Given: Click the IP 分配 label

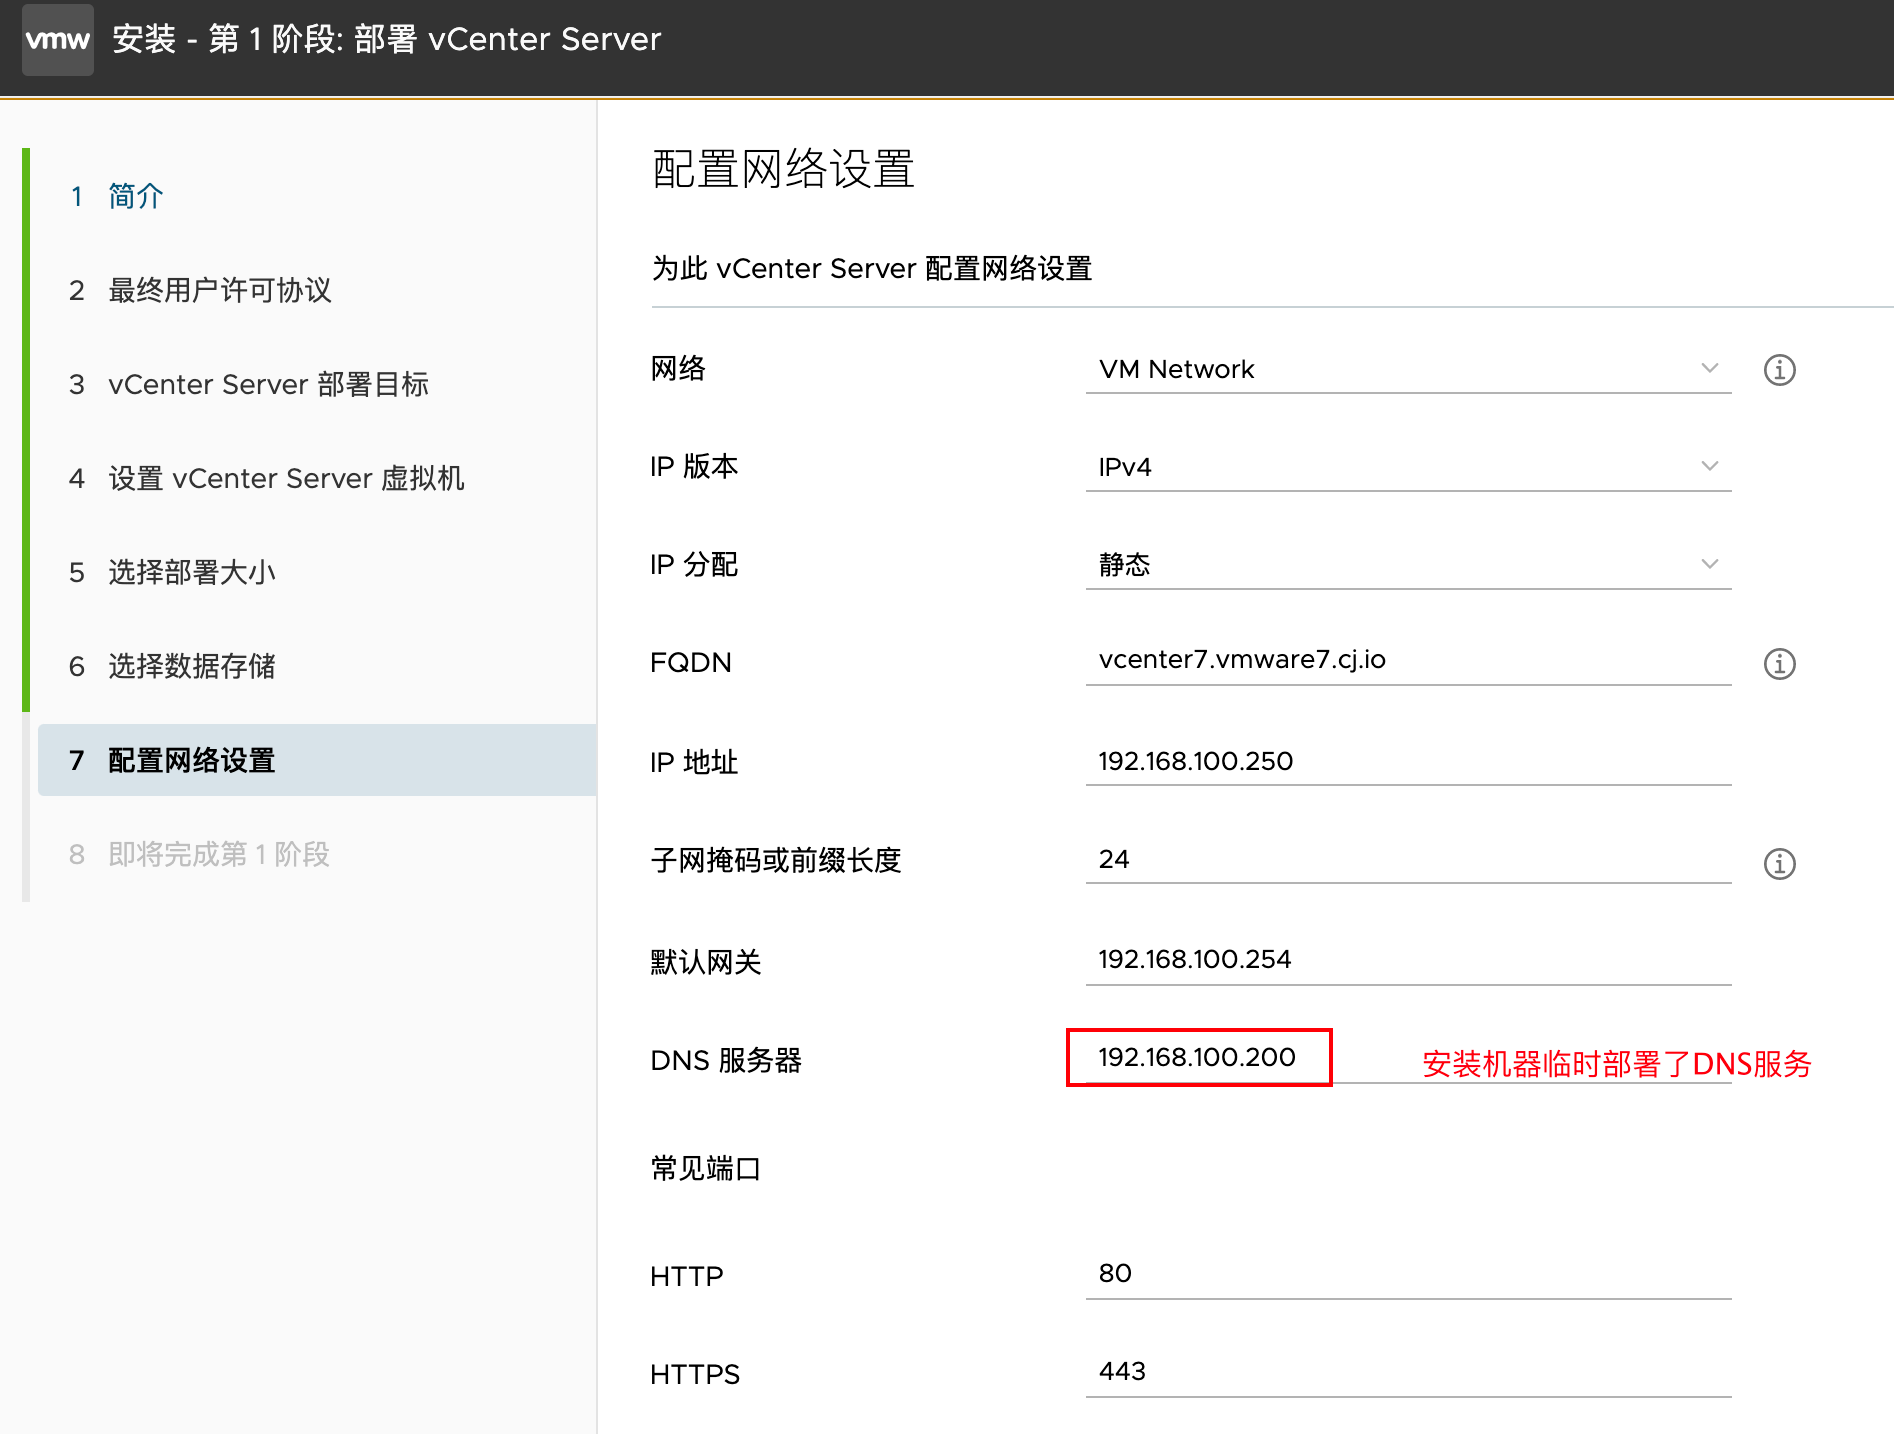Looking at the screenshot, I should tap(694, 564).
